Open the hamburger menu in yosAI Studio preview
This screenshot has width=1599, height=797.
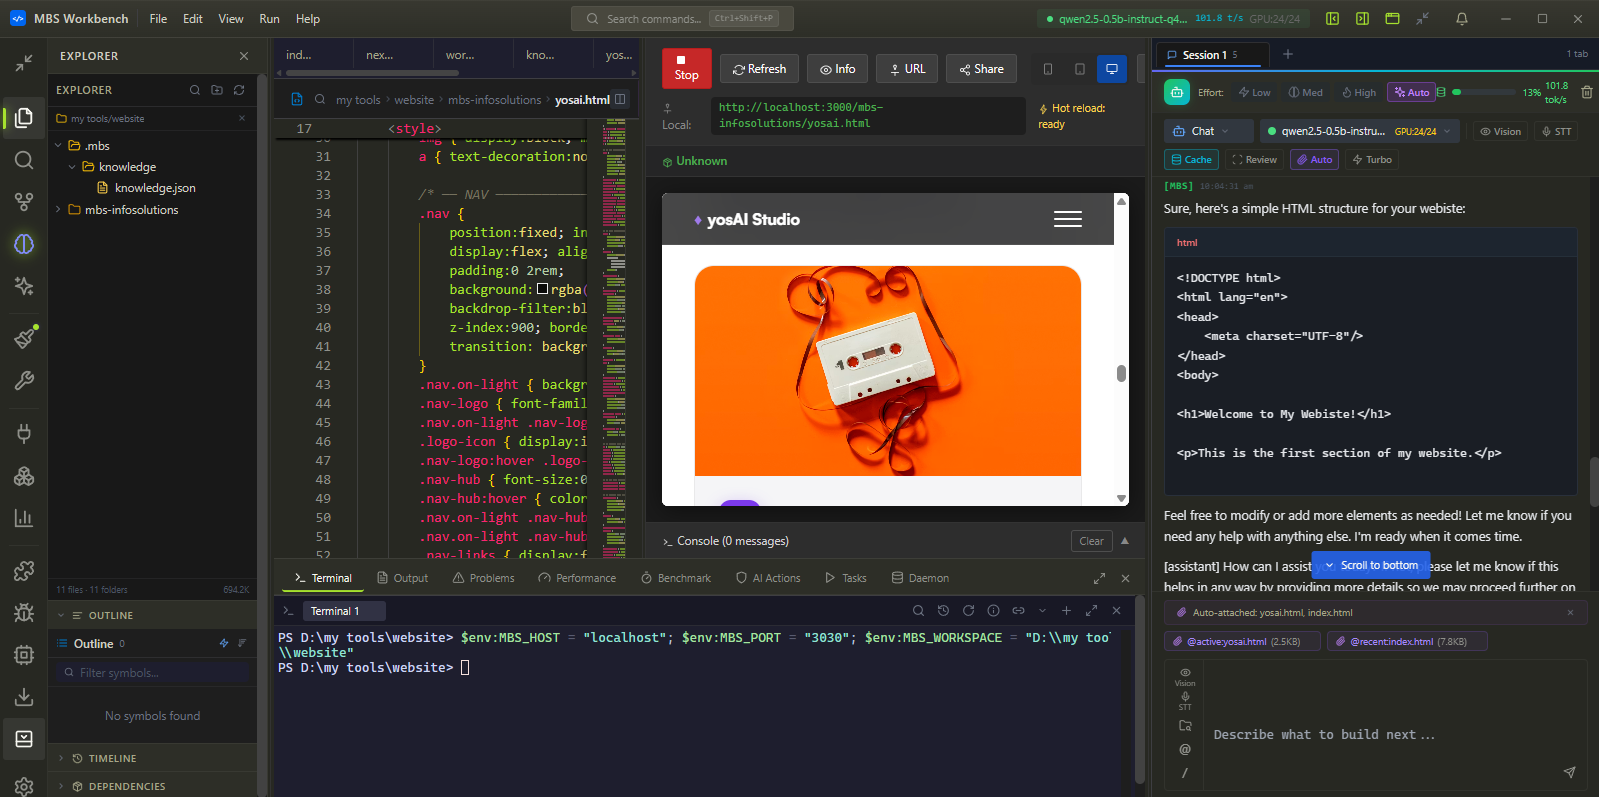coord(1068,220)
